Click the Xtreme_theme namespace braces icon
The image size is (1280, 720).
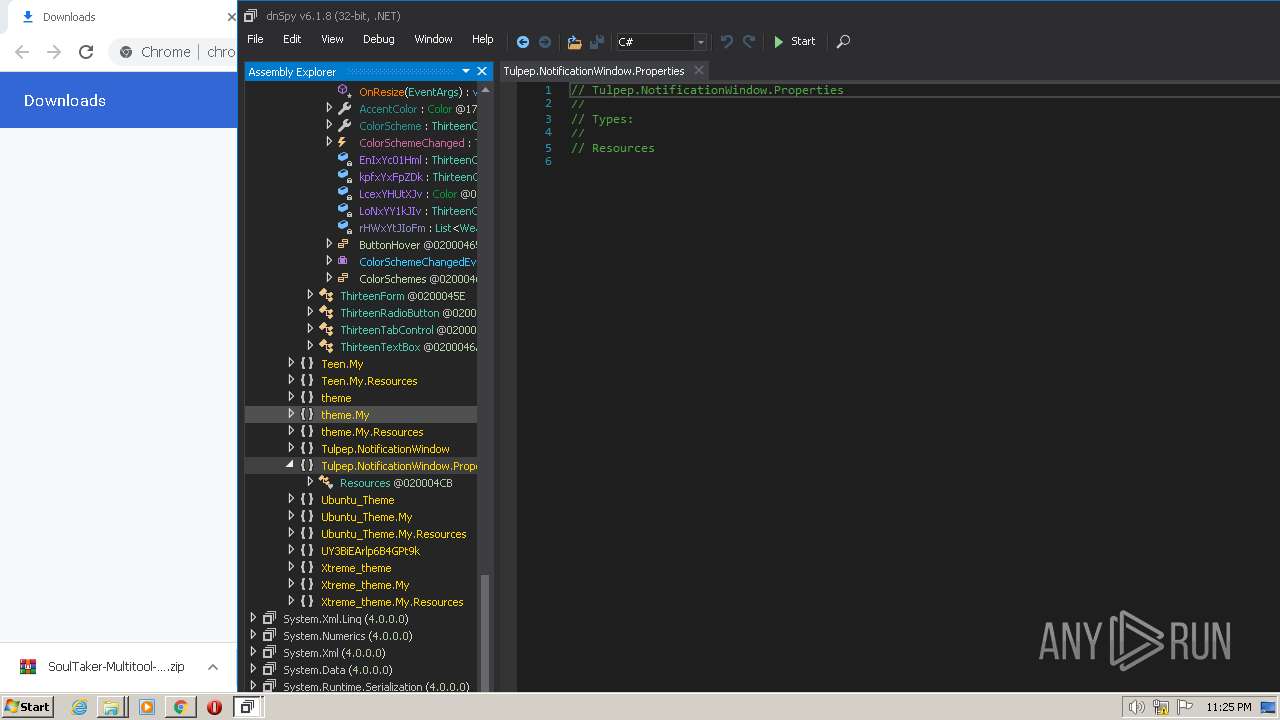click(307, 567)
